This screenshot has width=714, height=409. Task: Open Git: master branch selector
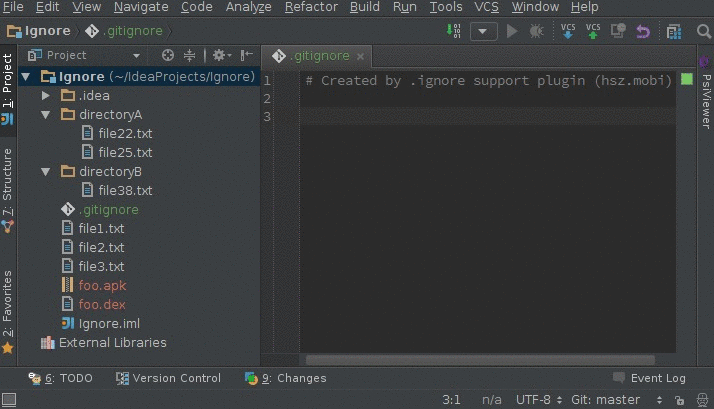tap(616, 400)
